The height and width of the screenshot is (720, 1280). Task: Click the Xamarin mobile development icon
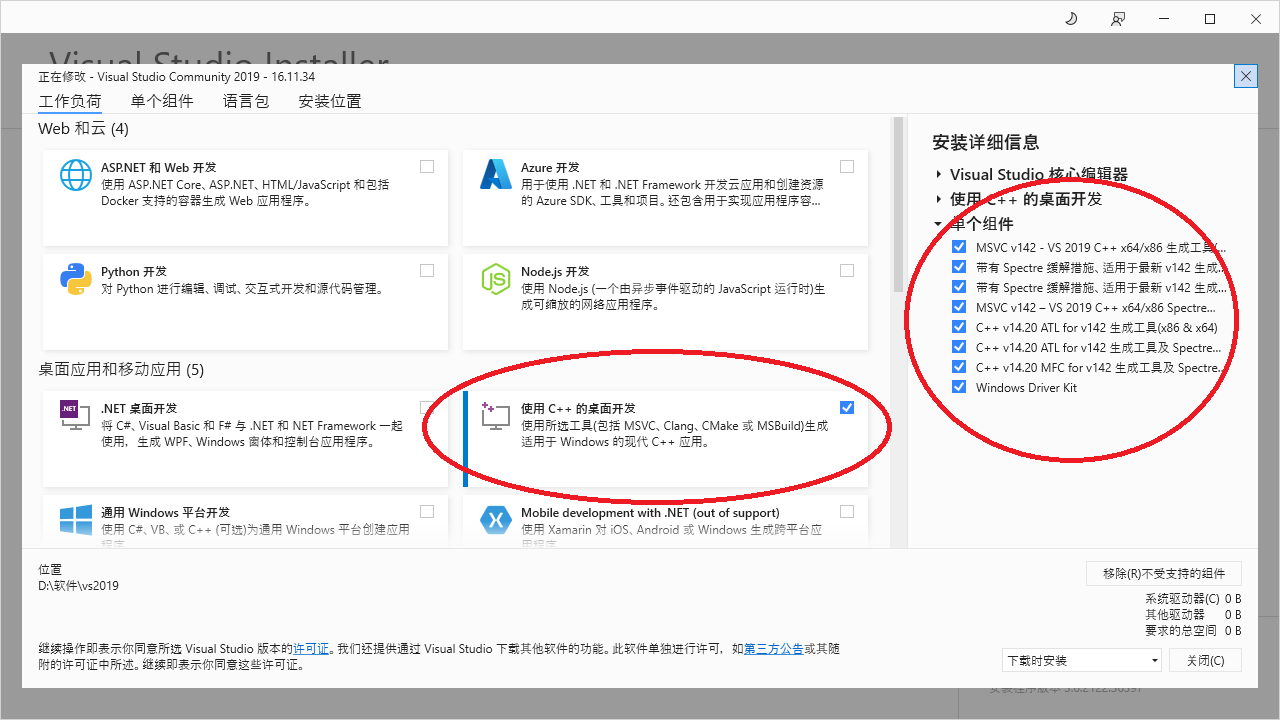pyautogui.click(x=496, y=519)
